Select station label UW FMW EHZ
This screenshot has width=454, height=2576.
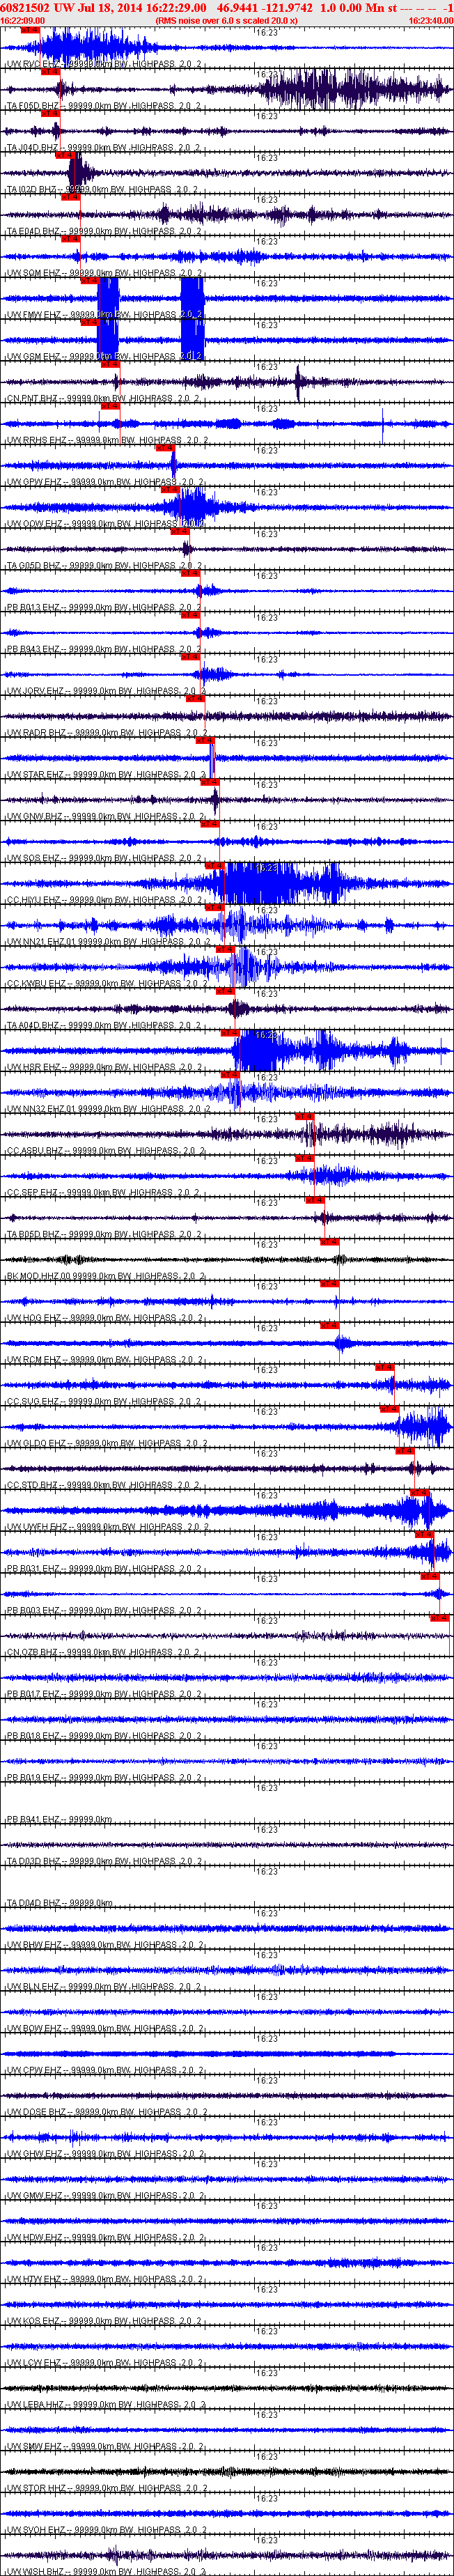[x=34, y=315]
